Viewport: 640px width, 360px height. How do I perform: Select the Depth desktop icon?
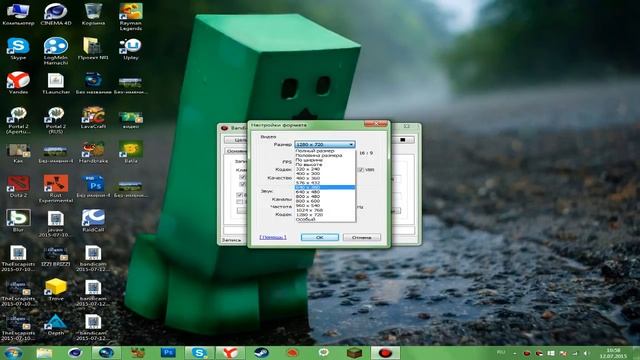click(56, 325)
